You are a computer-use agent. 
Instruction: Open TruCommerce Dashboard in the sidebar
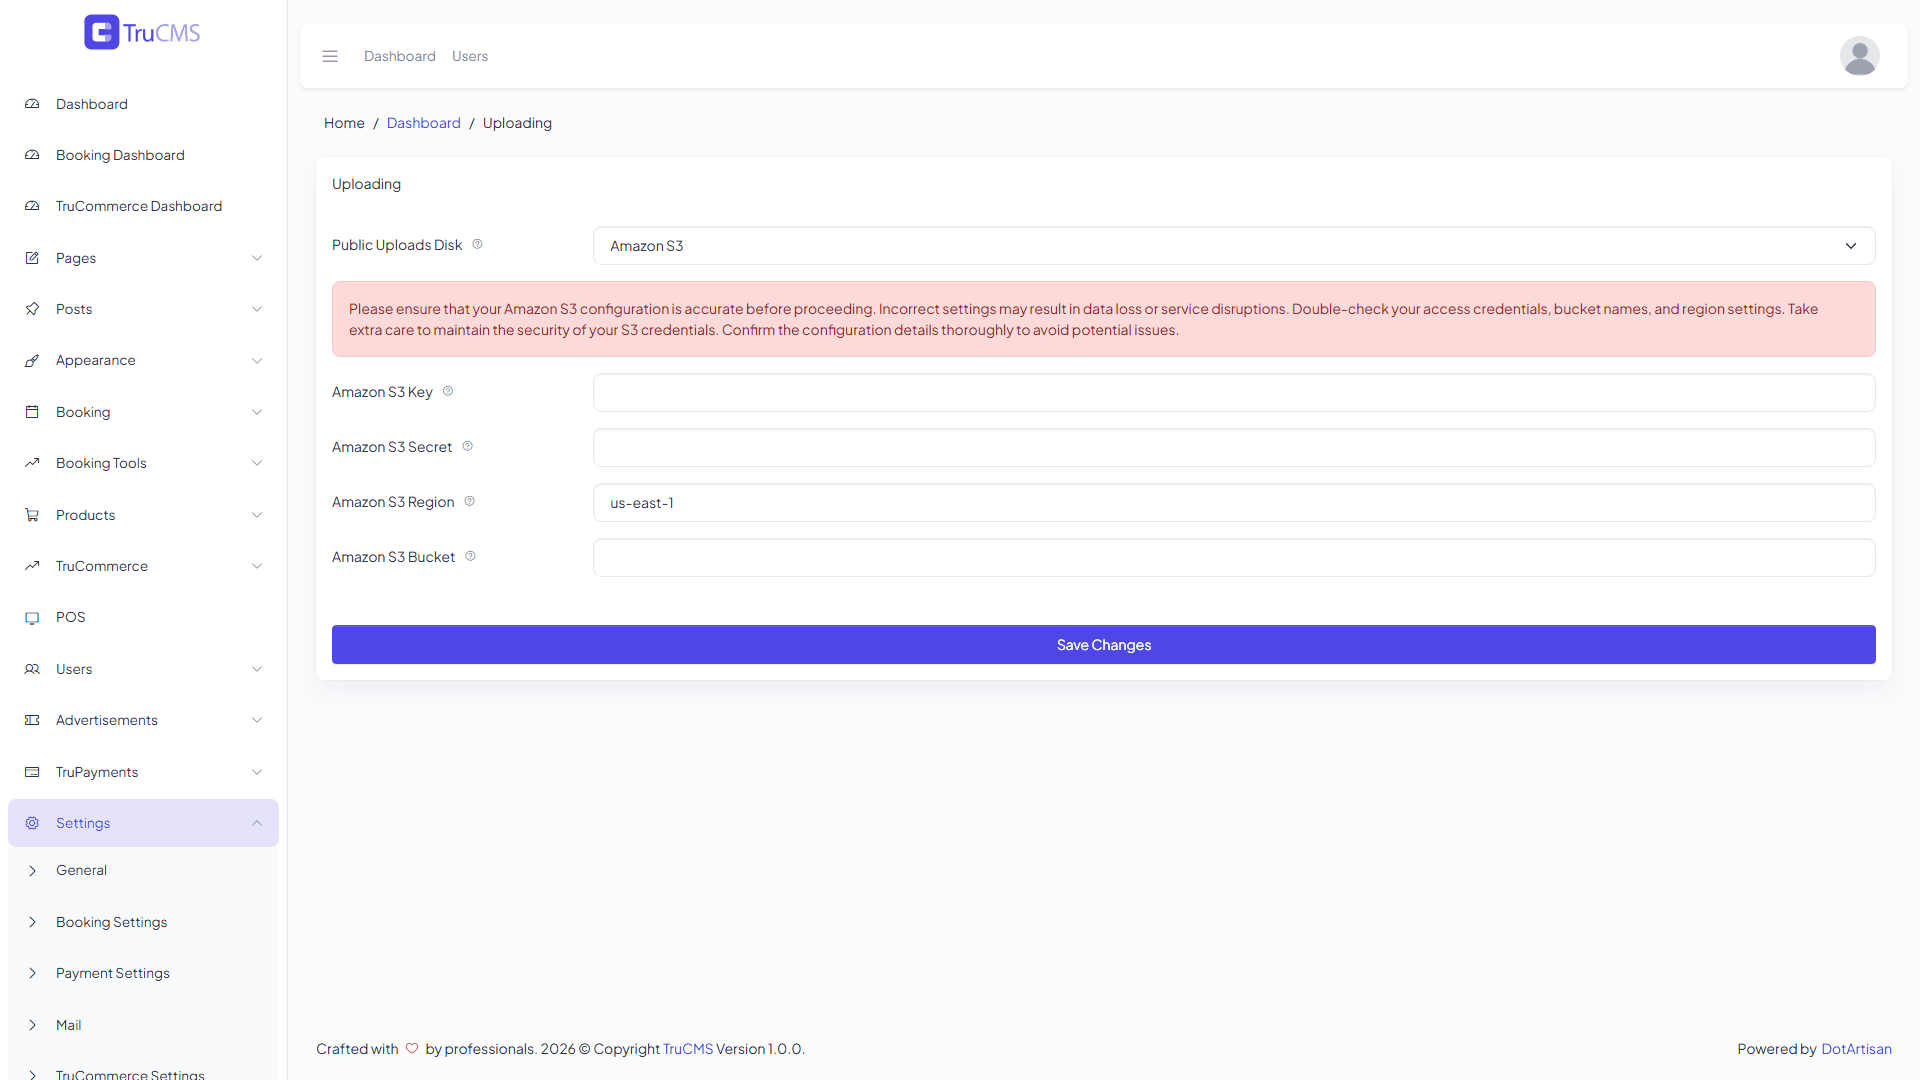click(143, 206)
